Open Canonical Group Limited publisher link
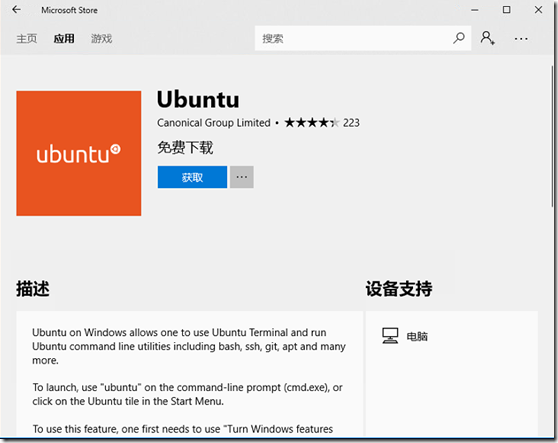The image size is (558, 443). click(214, 123)
